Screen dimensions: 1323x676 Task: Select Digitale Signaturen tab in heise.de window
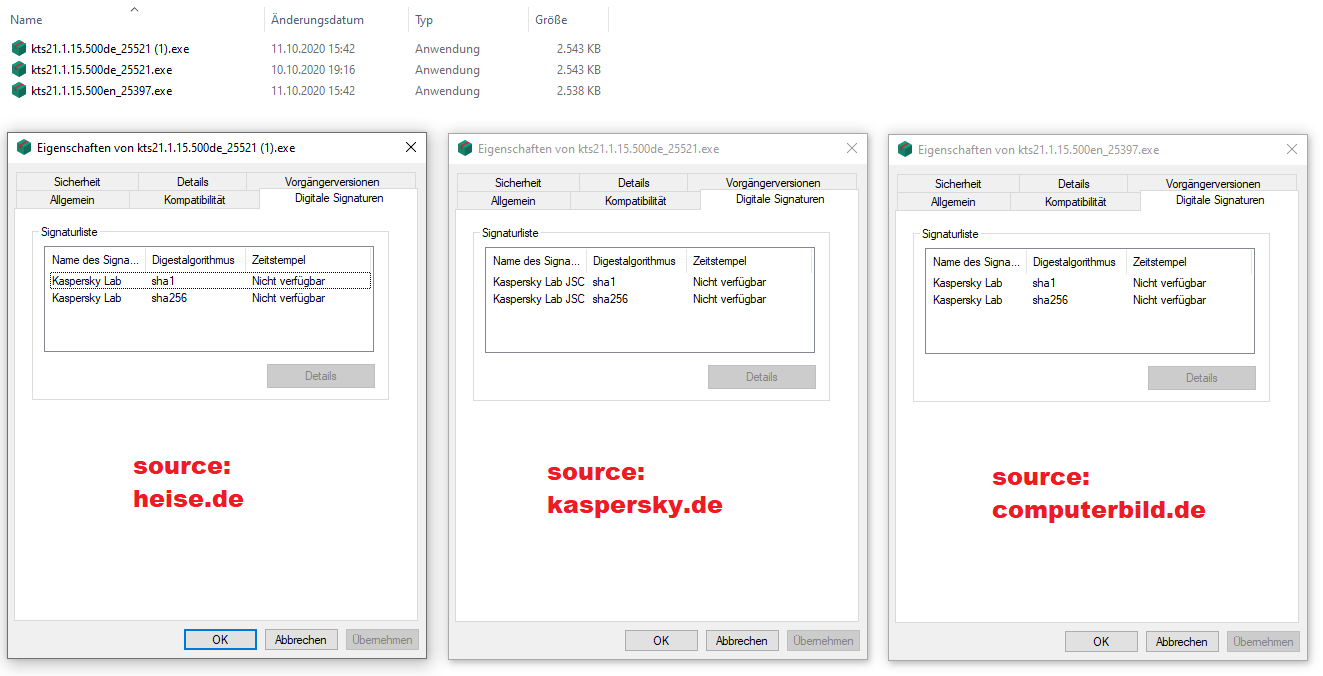click(x=339, y=198)
